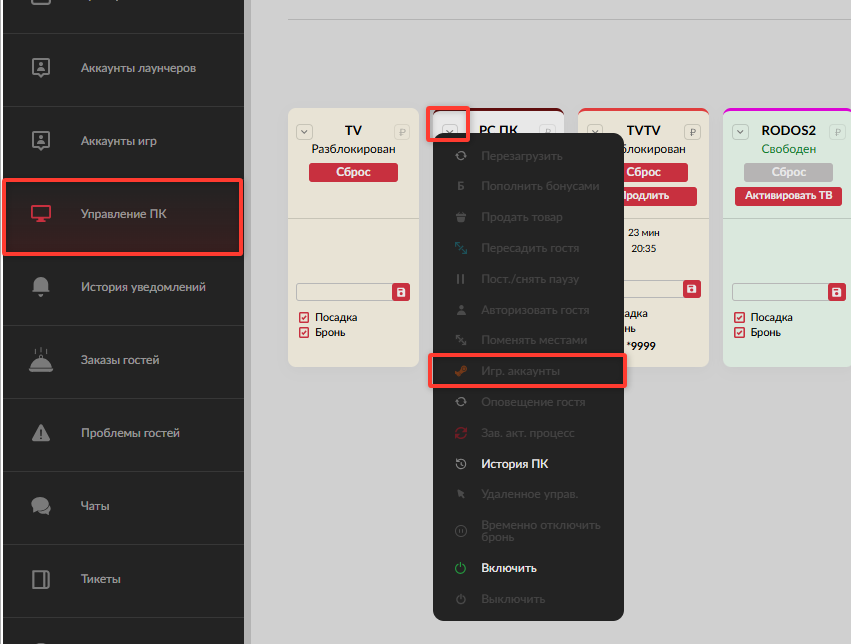Click the ruble icon on PC ПК card

[547, 130]
